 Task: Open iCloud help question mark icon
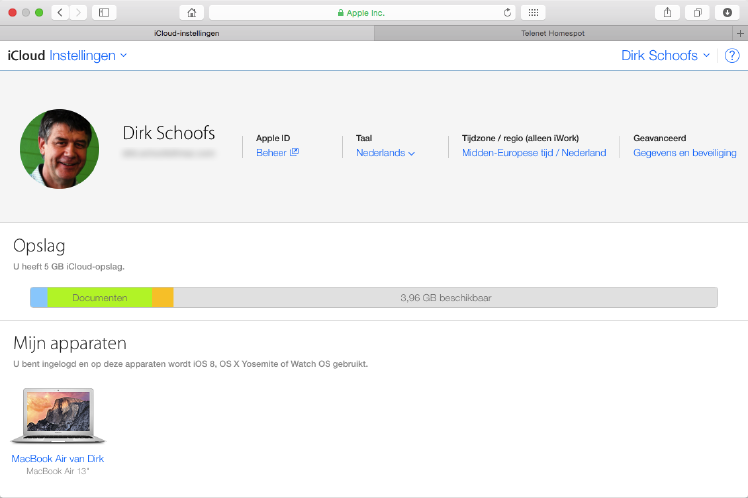[732, 56]
